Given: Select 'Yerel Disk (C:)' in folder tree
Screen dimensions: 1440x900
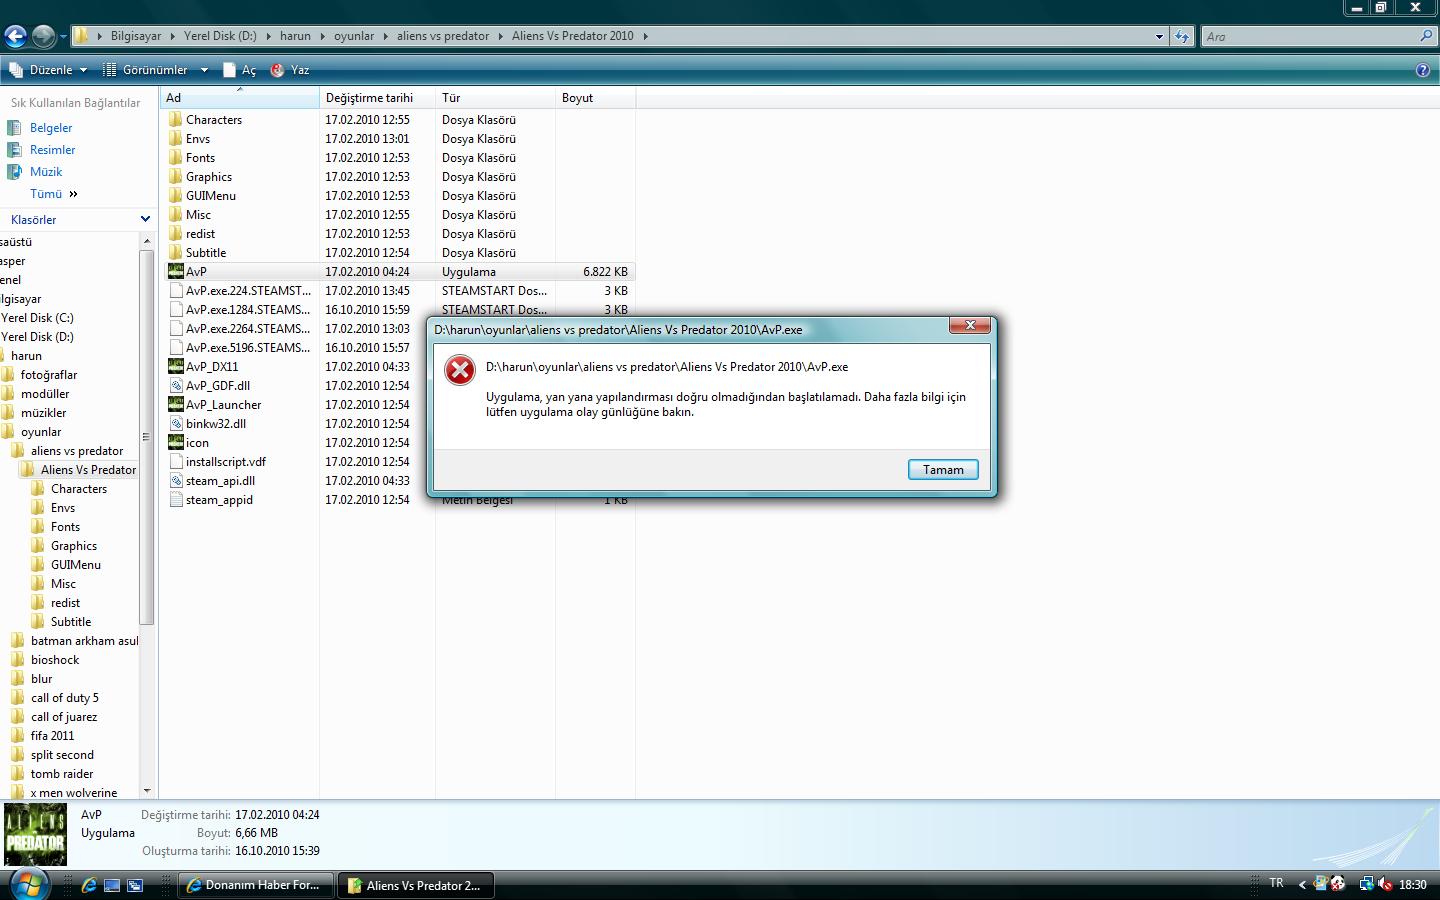Looking at the screenshot, I should tap(37, 318).
